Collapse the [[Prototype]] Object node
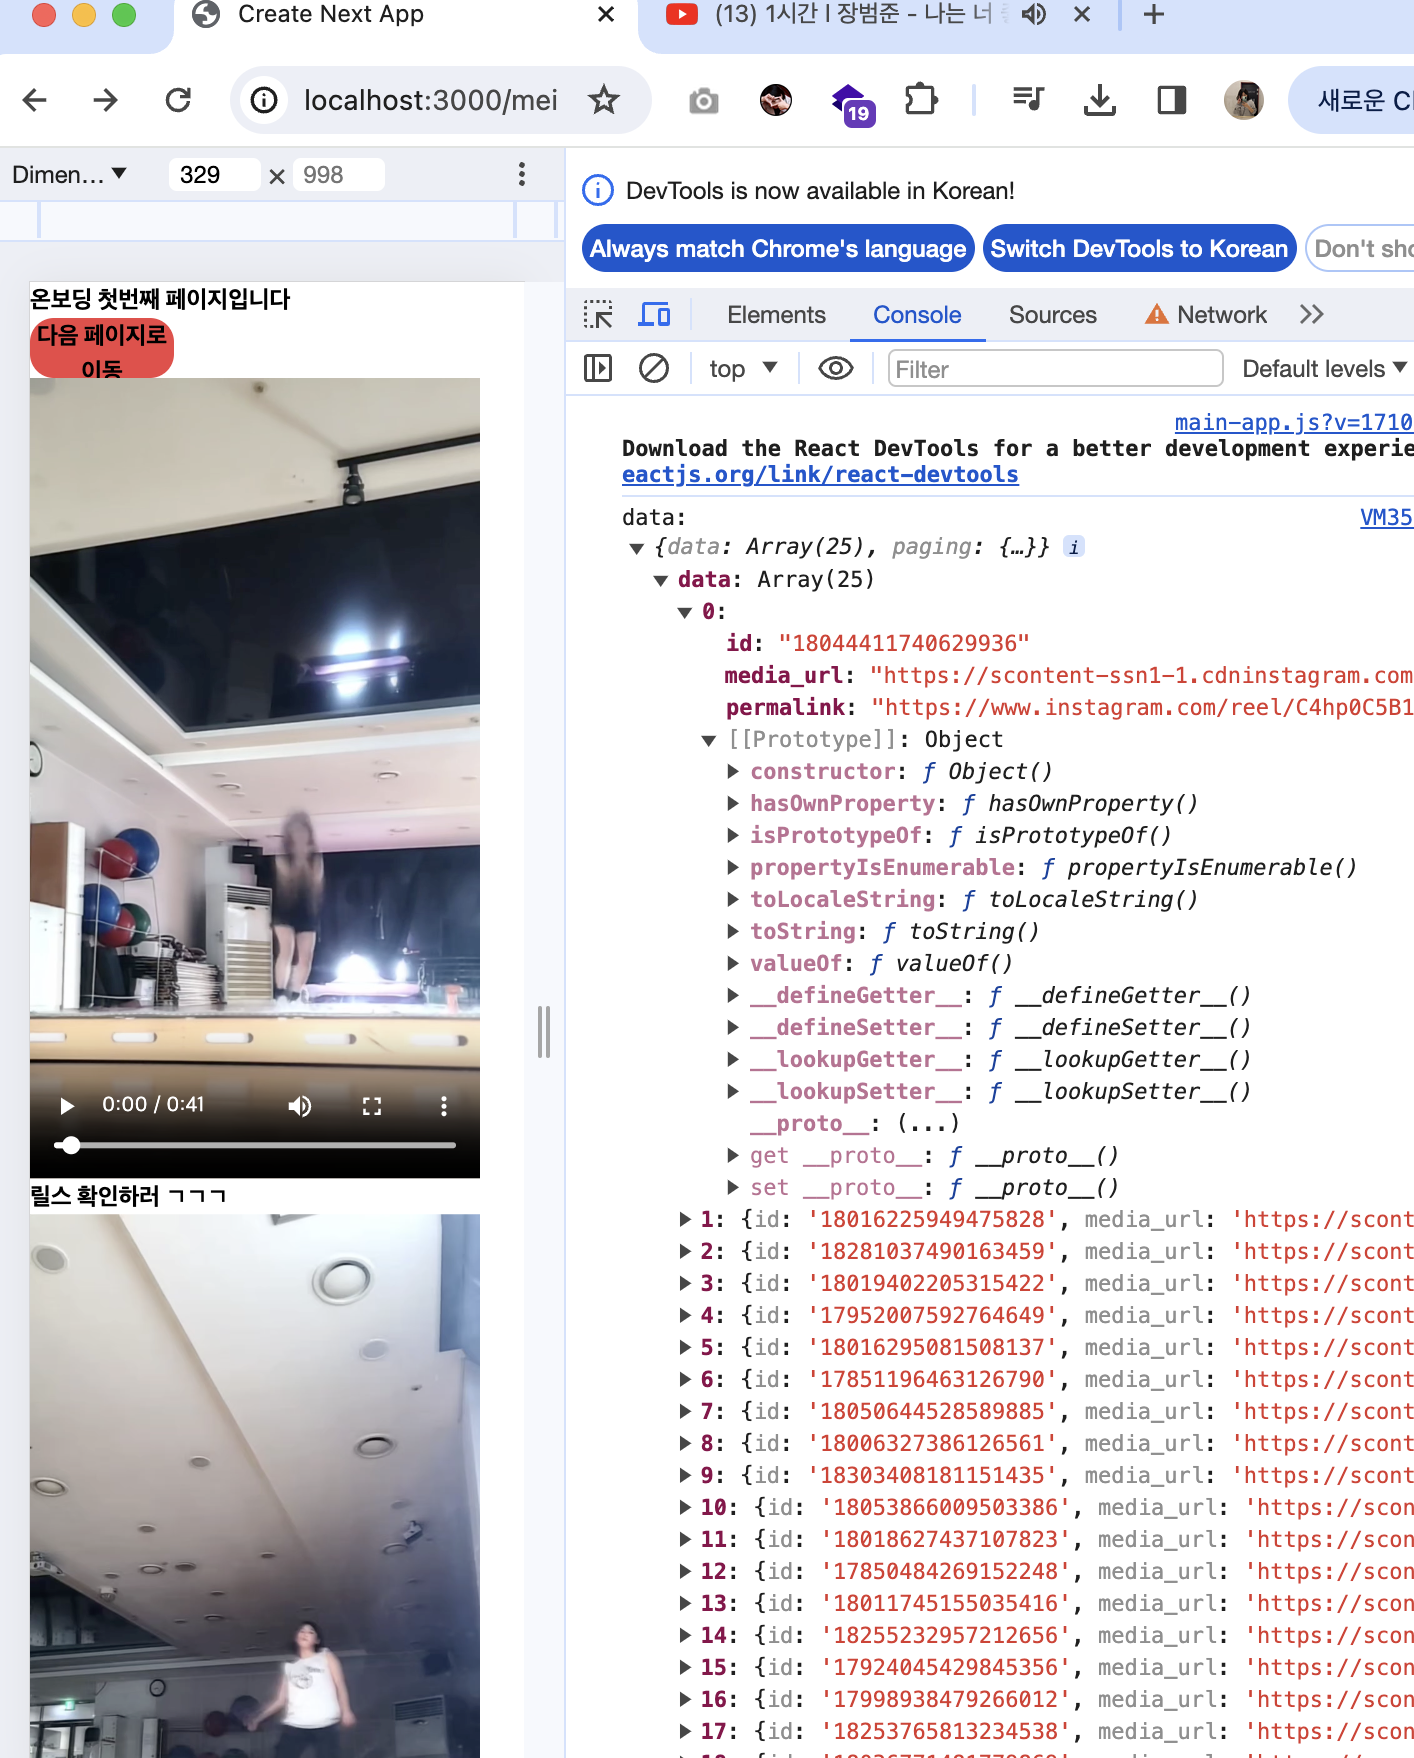1414x1758 pixels. coord(709,740)
